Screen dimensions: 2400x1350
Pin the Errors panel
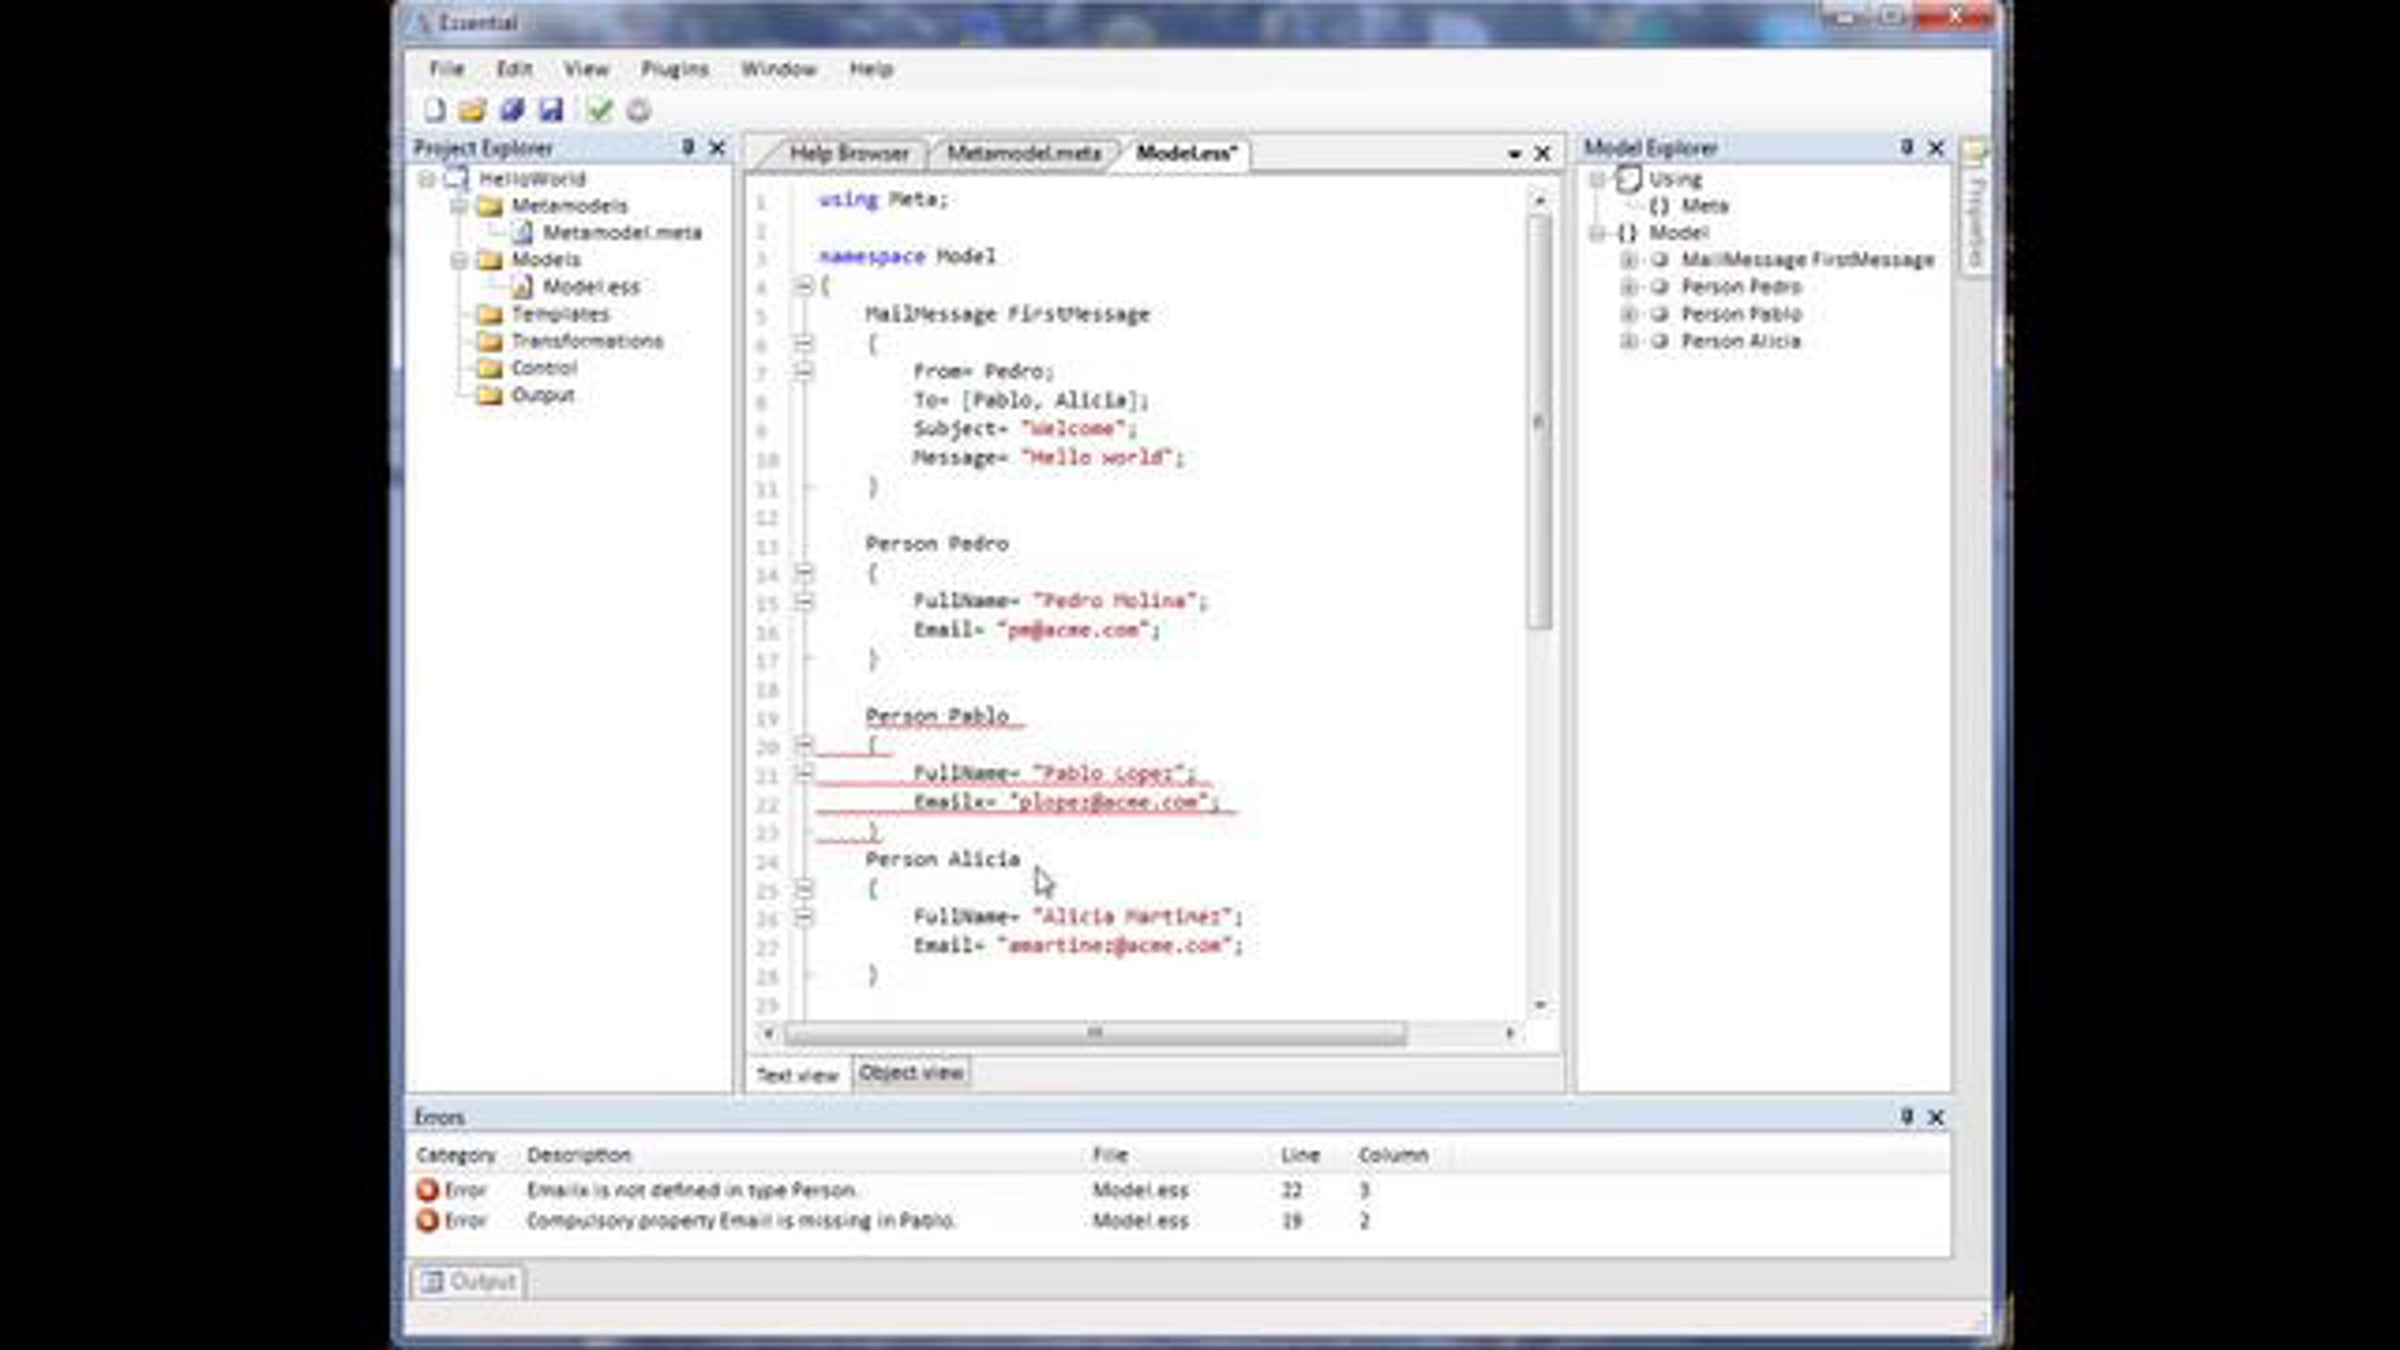(x=1907, y=1117)
